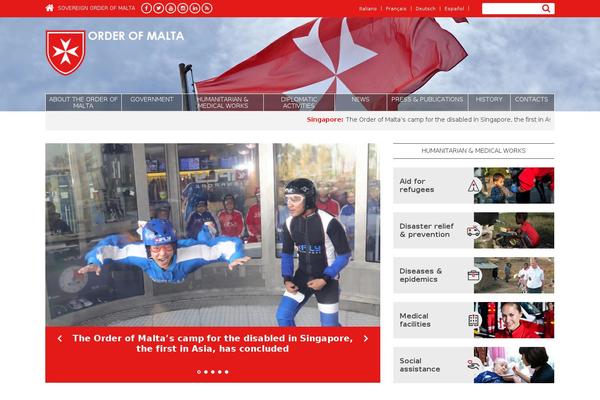Click the Diseases & epidemics medical kit icon
600x400 pixels.
click(x=474, y=275)
